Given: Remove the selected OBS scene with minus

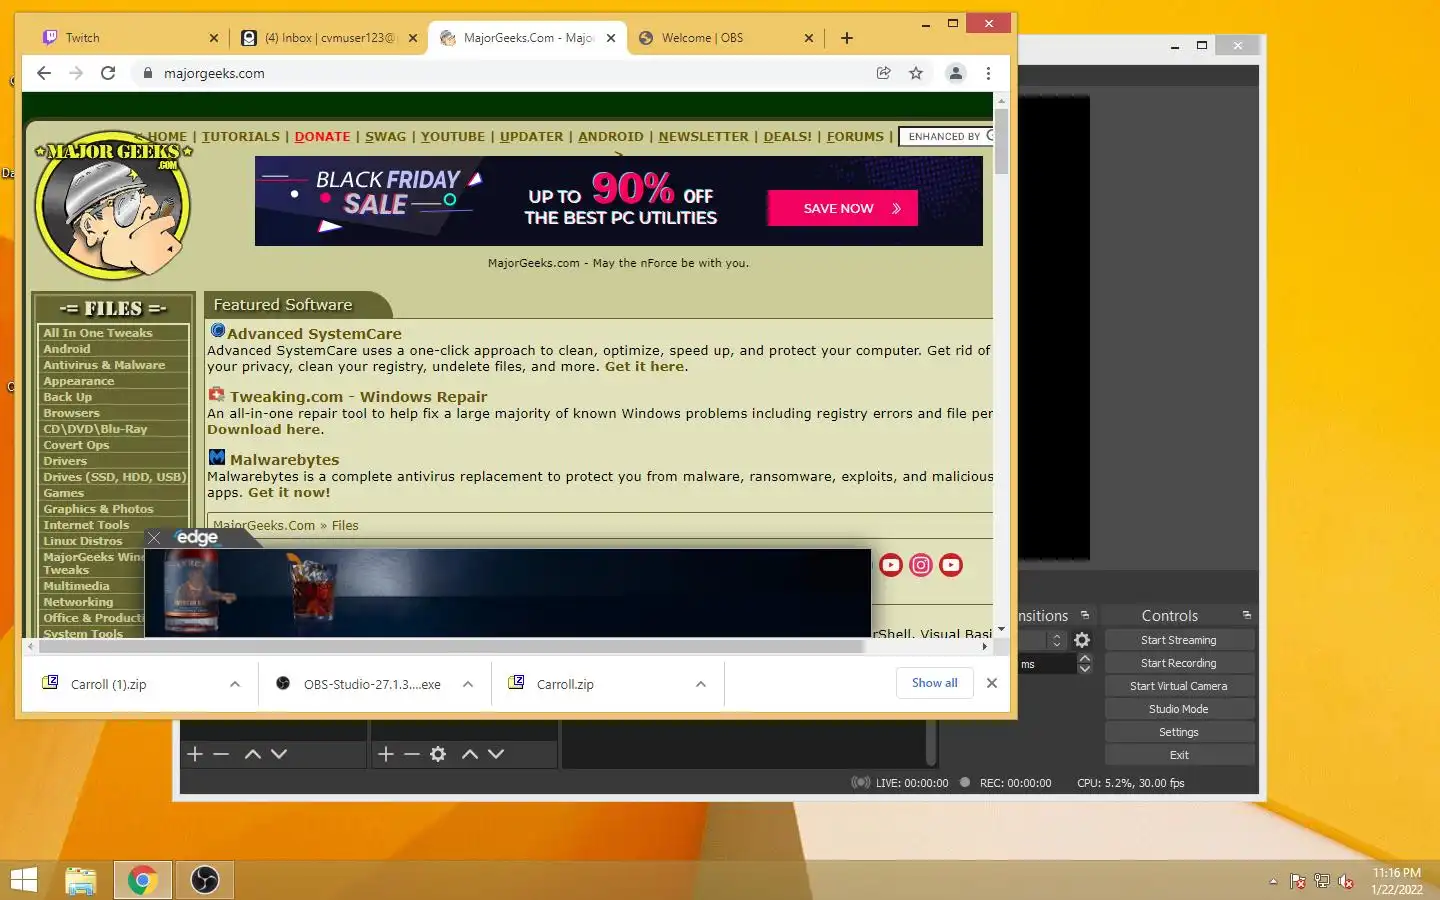Looking at the screenshot, I should point(221,754).
